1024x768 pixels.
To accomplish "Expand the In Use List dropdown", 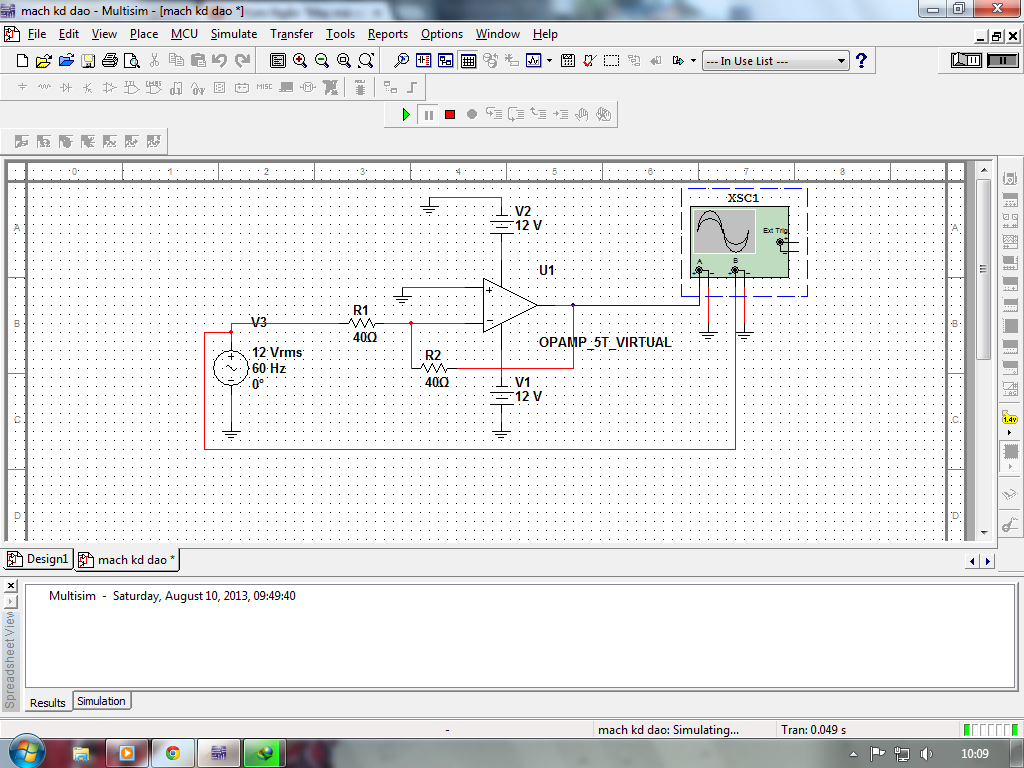I will (841, 61).
